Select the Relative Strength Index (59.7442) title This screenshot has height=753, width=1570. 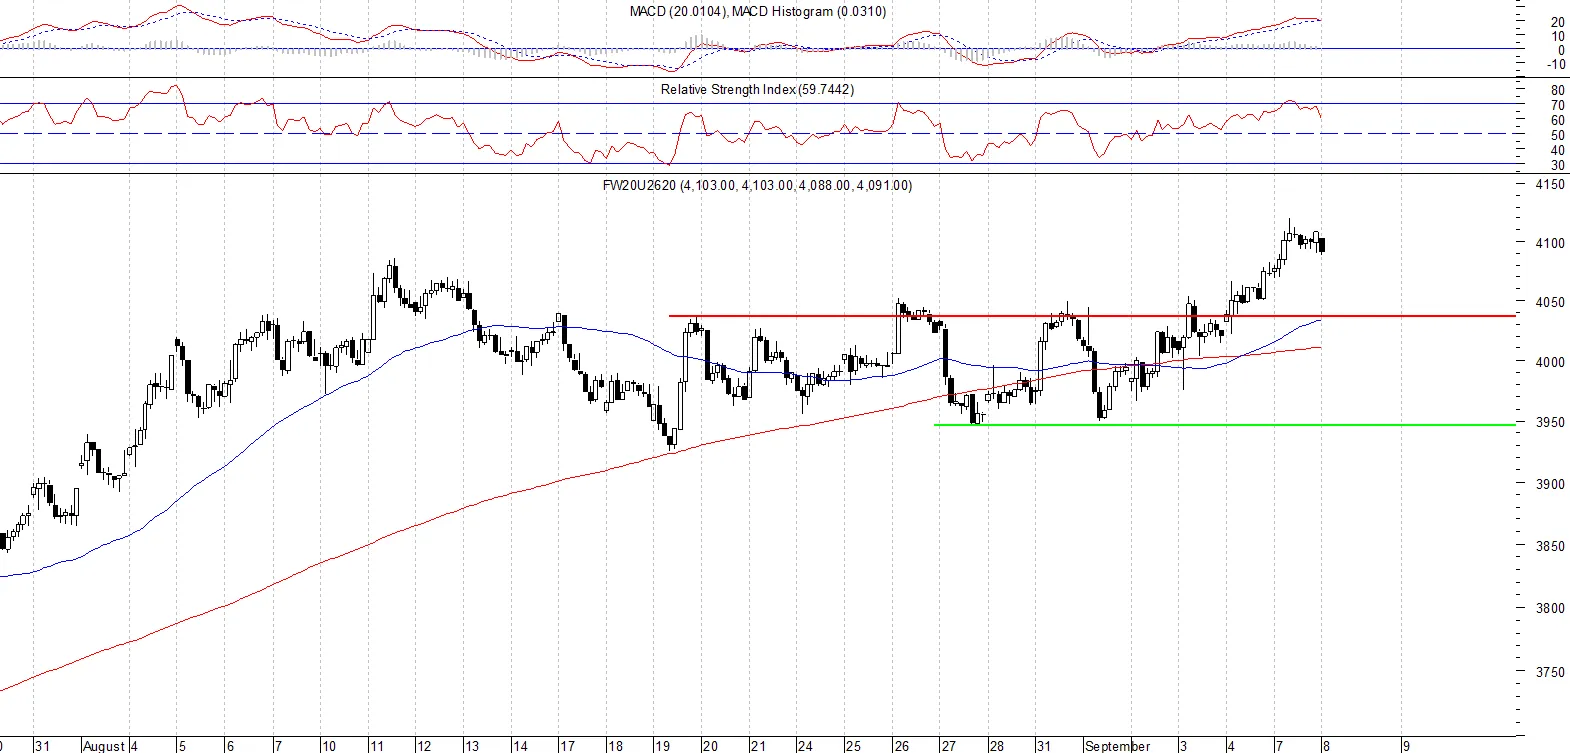click(757, 89)
